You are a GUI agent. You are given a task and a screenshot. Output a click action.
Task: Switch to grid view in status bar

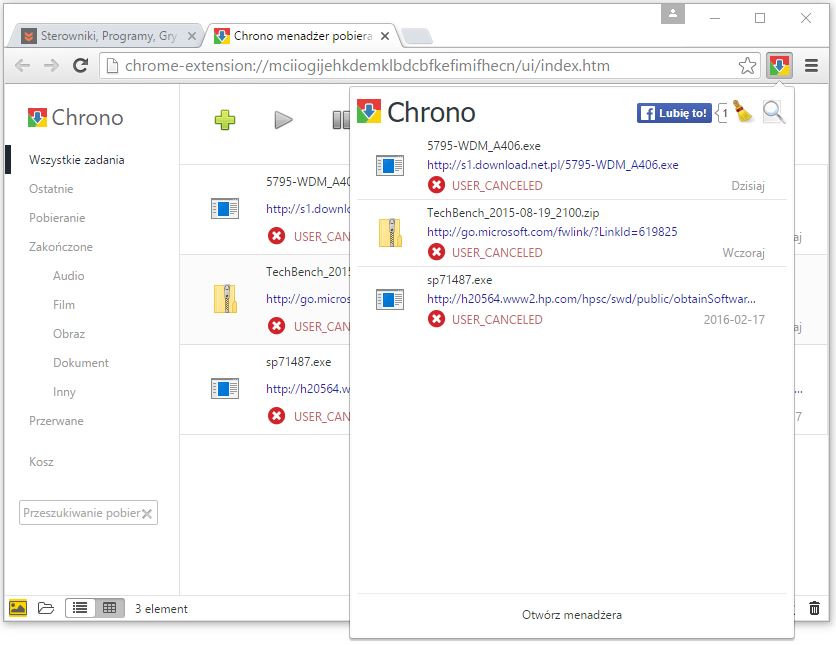click(x=110, y=608)
